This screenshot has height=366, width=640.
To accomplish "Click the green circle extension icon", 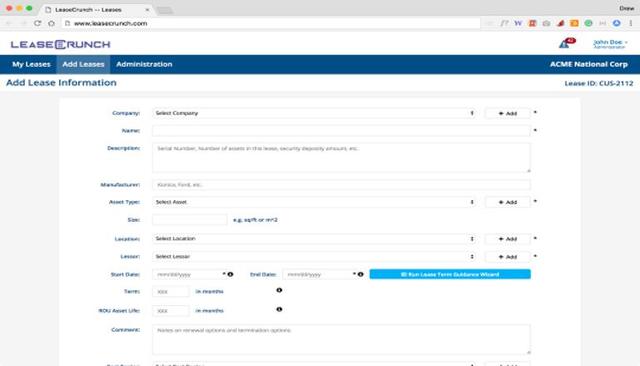I will click(588, 23).
